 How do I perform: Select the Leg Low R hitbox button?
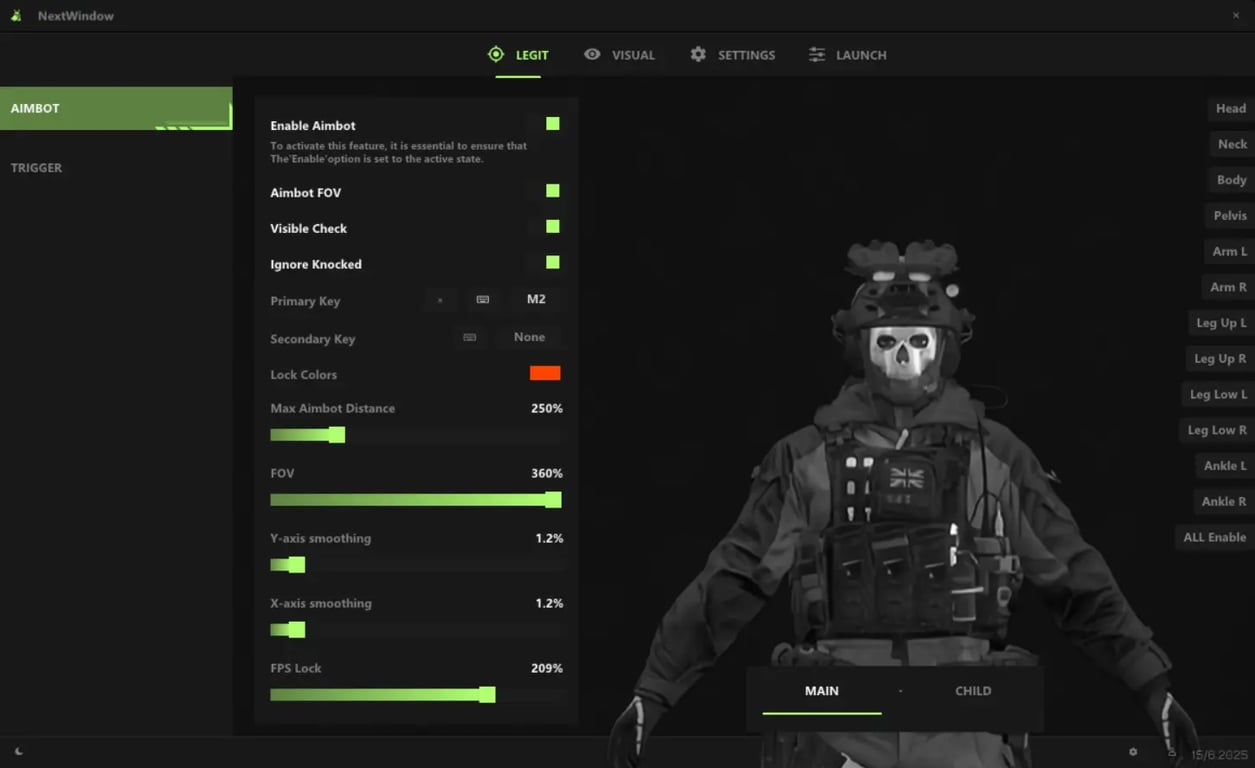(x=1216, y=430)
